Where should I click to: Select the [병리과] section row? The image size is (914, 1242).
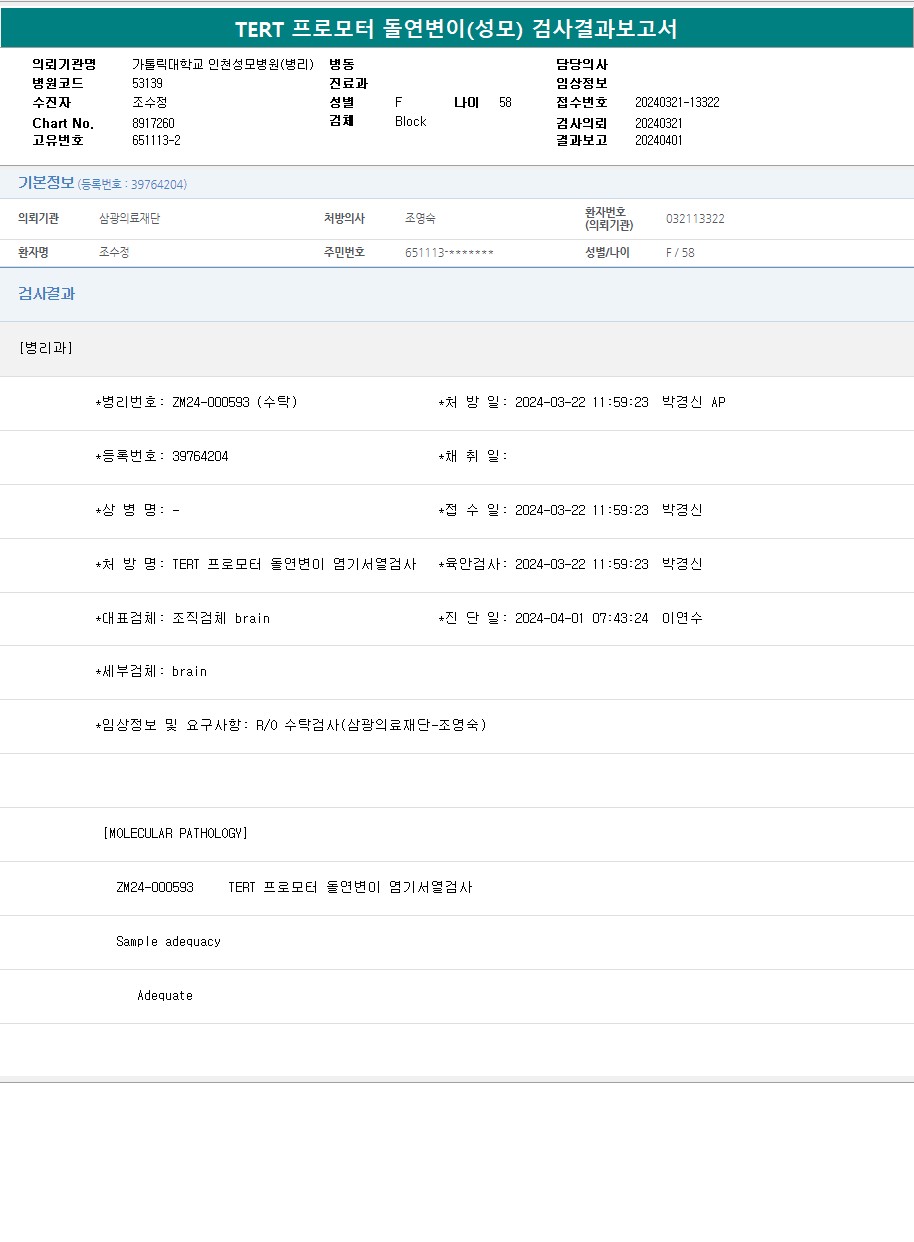click(x=46, y=348)
